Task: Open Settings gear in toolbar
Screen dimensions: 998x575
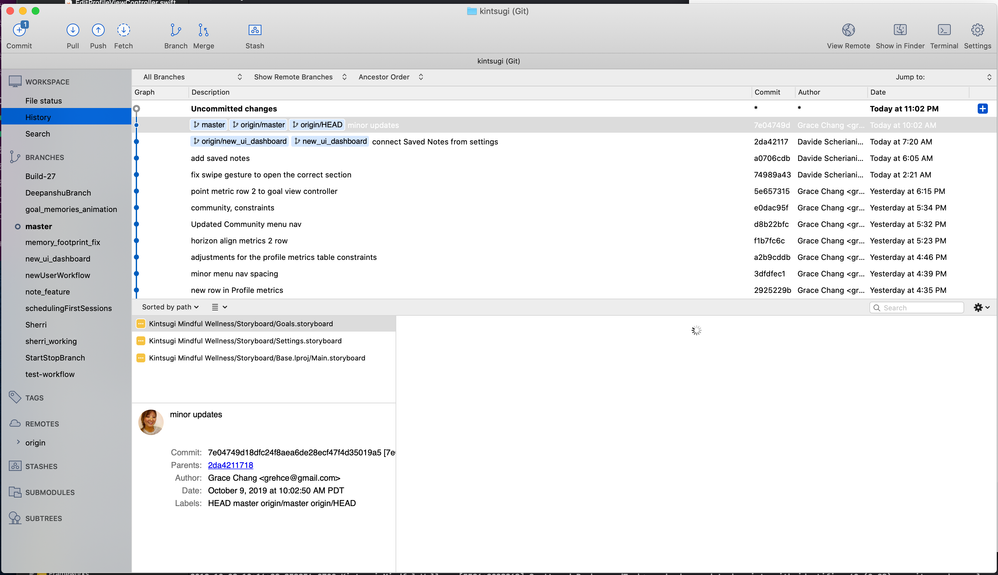Action: coord(977,30)
